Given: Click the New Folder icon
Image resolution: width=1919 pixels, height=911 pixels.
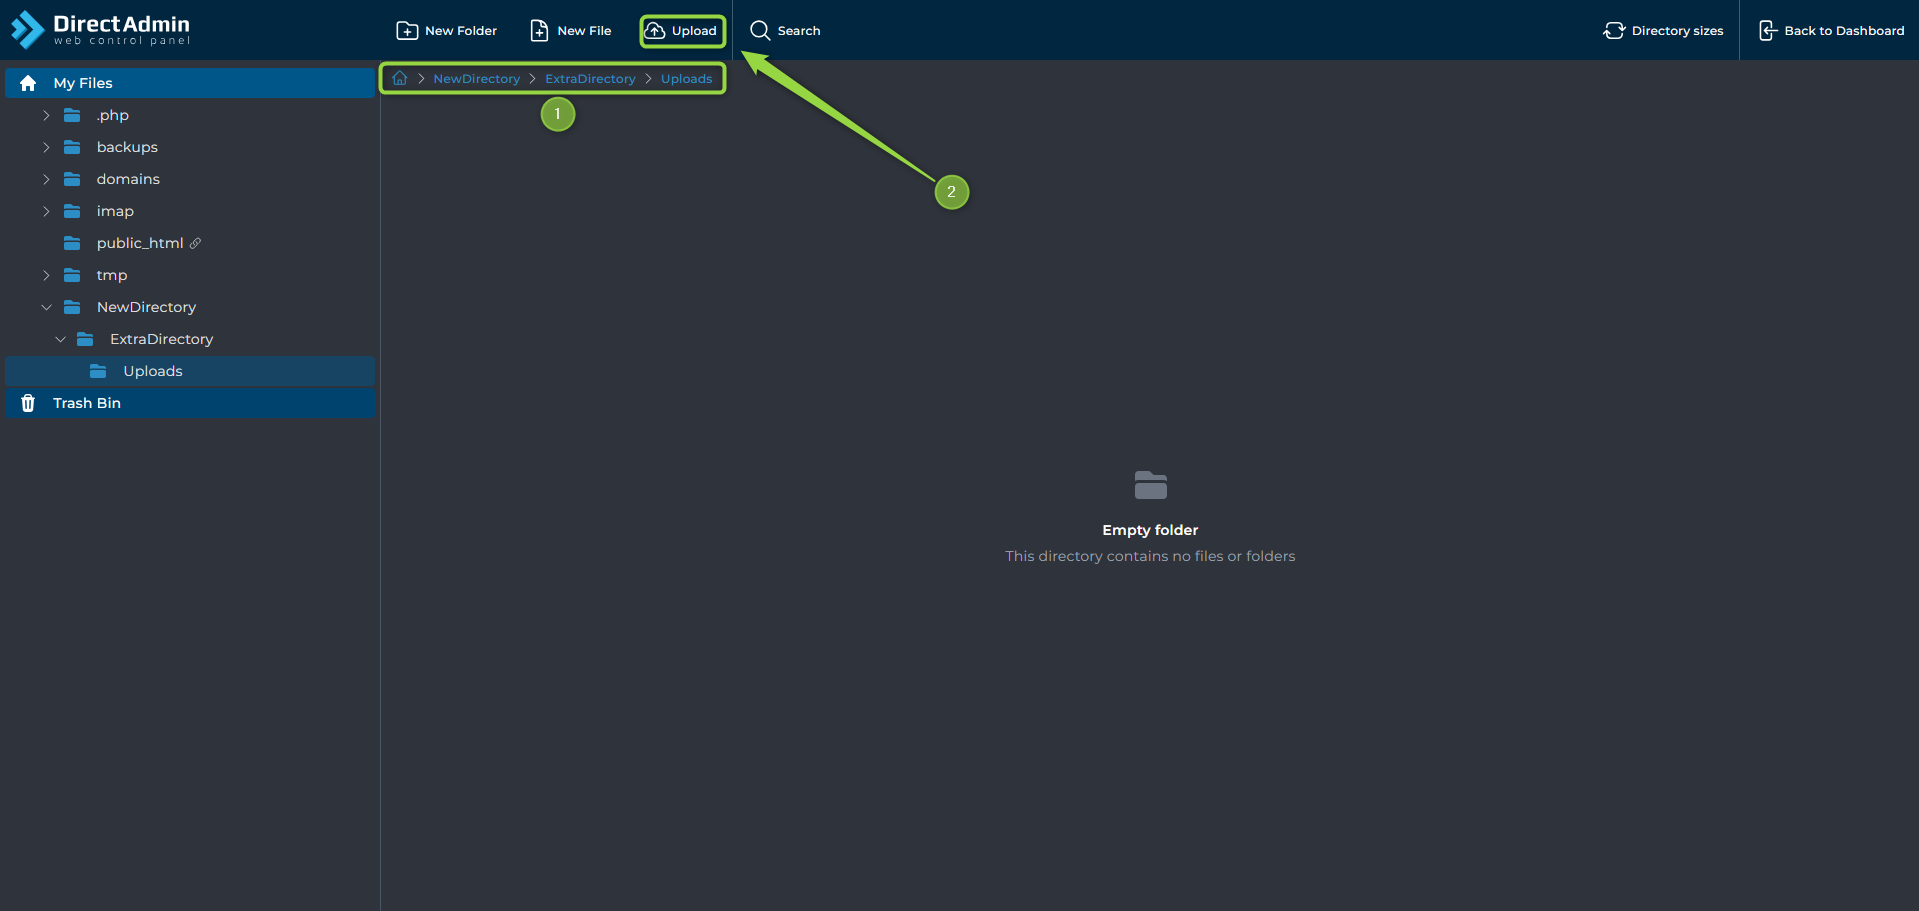Looking at the screenshot, I should (407, 31).
